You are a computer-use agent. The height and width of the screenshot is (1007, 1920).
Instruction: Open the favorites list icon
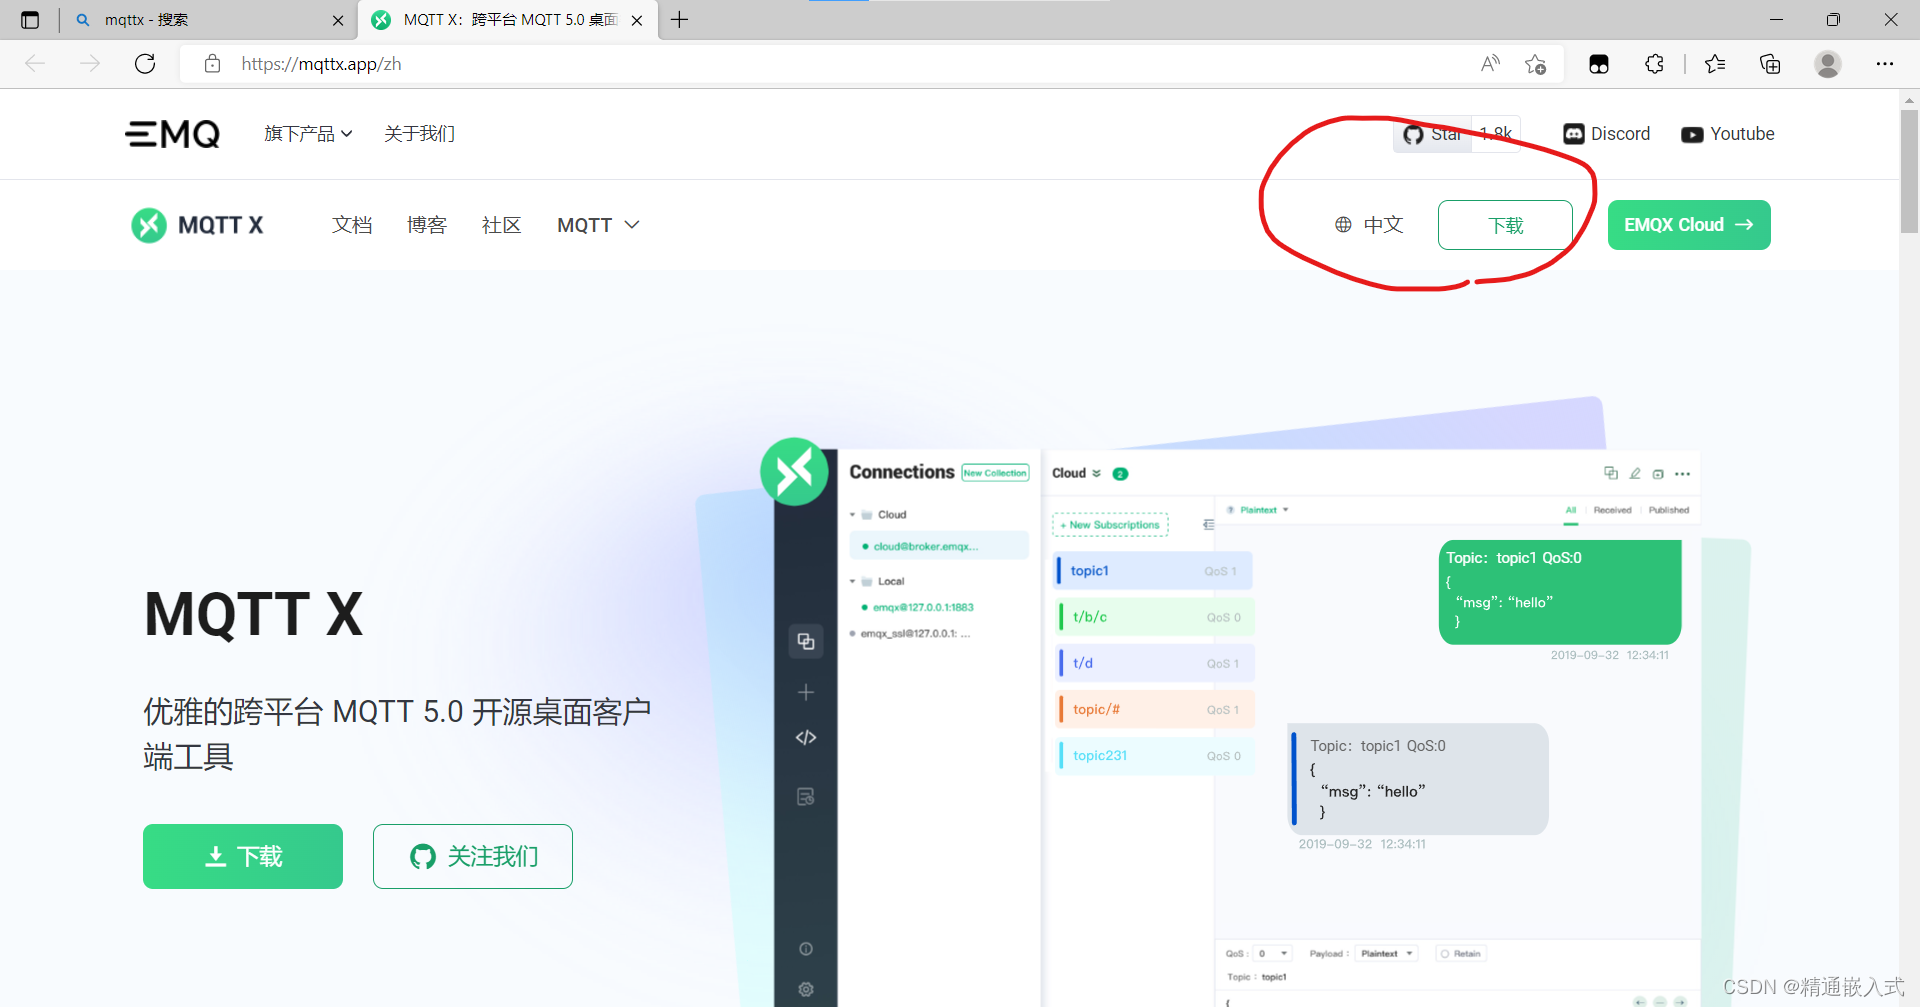[1715, 64]
